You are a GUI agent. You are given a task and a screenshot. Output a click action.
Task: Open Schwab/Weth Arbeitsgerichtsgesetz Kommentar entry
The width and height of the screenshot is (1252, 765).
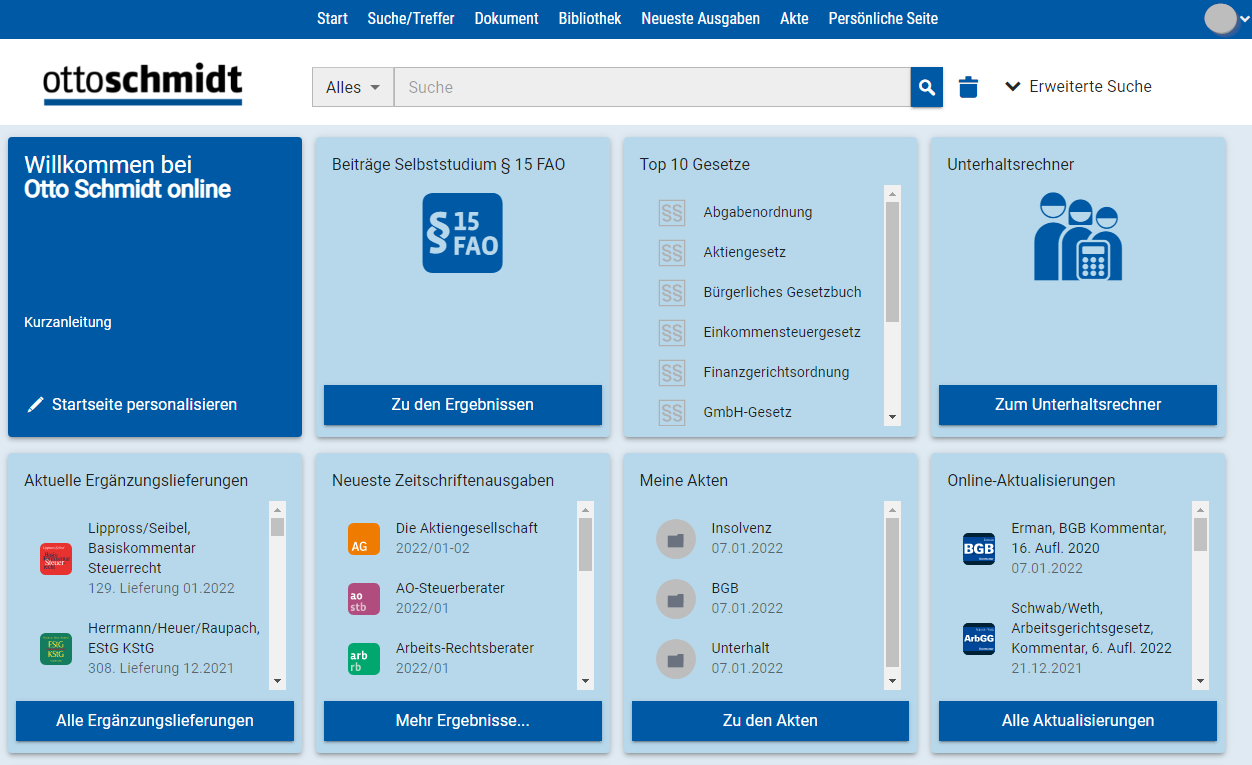[1092, 638]
